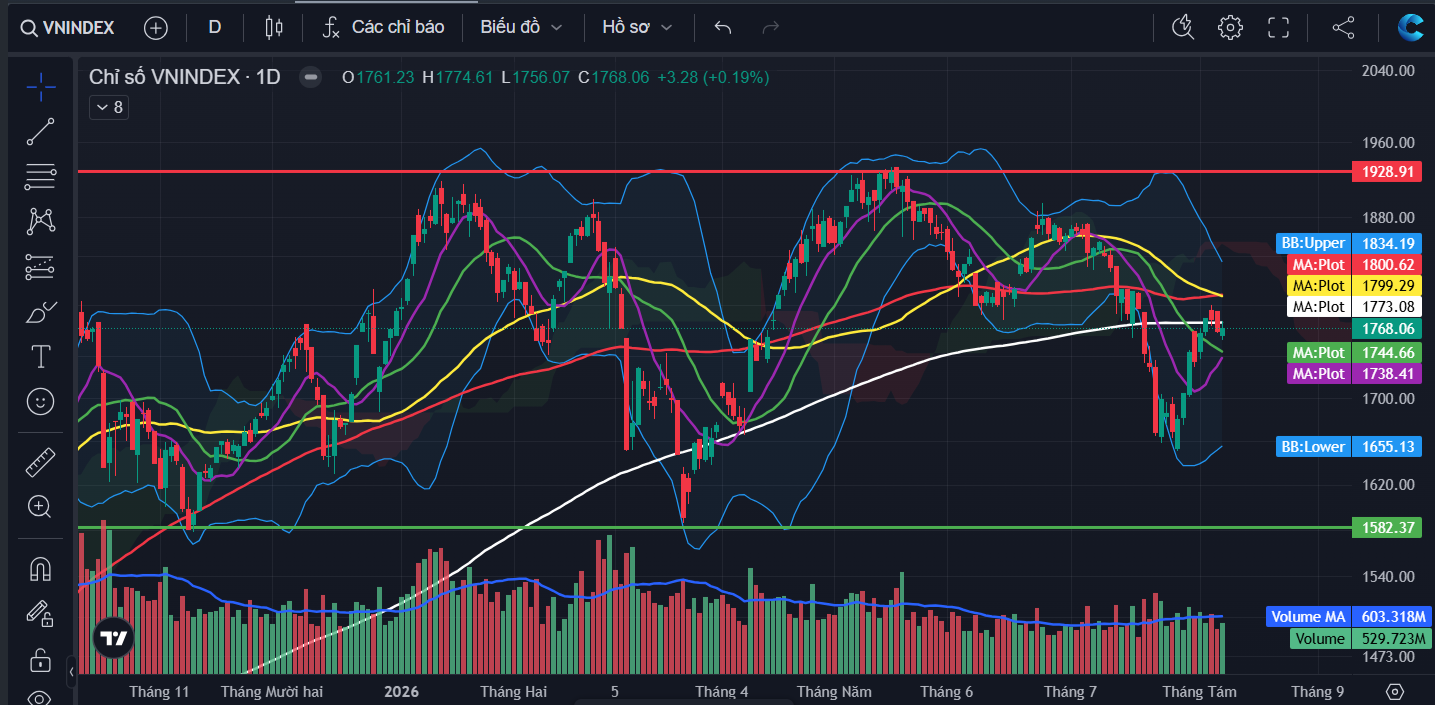Toggle hide all drawings eye icon
The width and height of the screenshot is (1435, 705).
pyautogui.click(x=41, y=697)
